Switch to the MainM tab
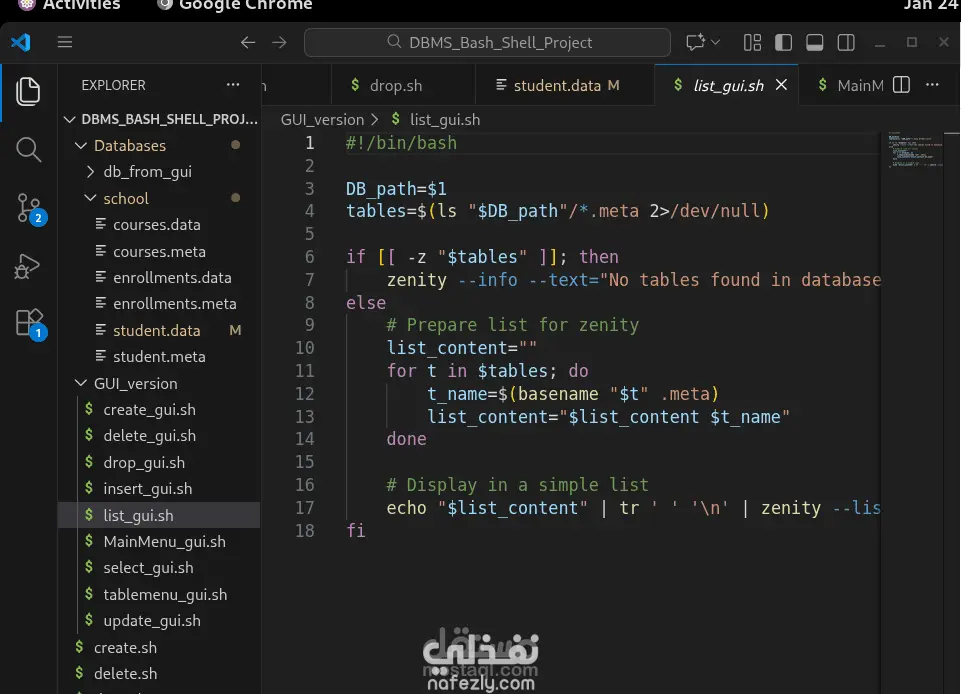Viewport: 961px width, 694px height. pos(851,85)
